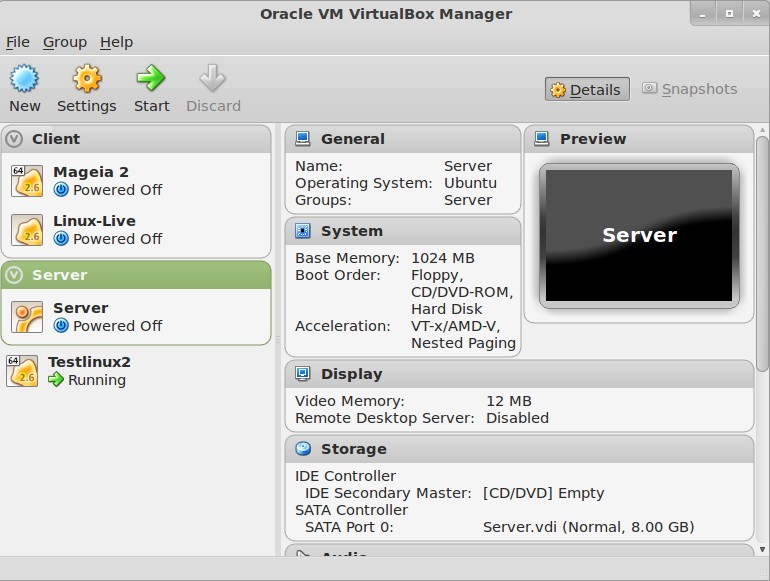The height and width of the screenshot is (581, 770).
Task: Open the Help menu
Action: click(x=116, y=42)
